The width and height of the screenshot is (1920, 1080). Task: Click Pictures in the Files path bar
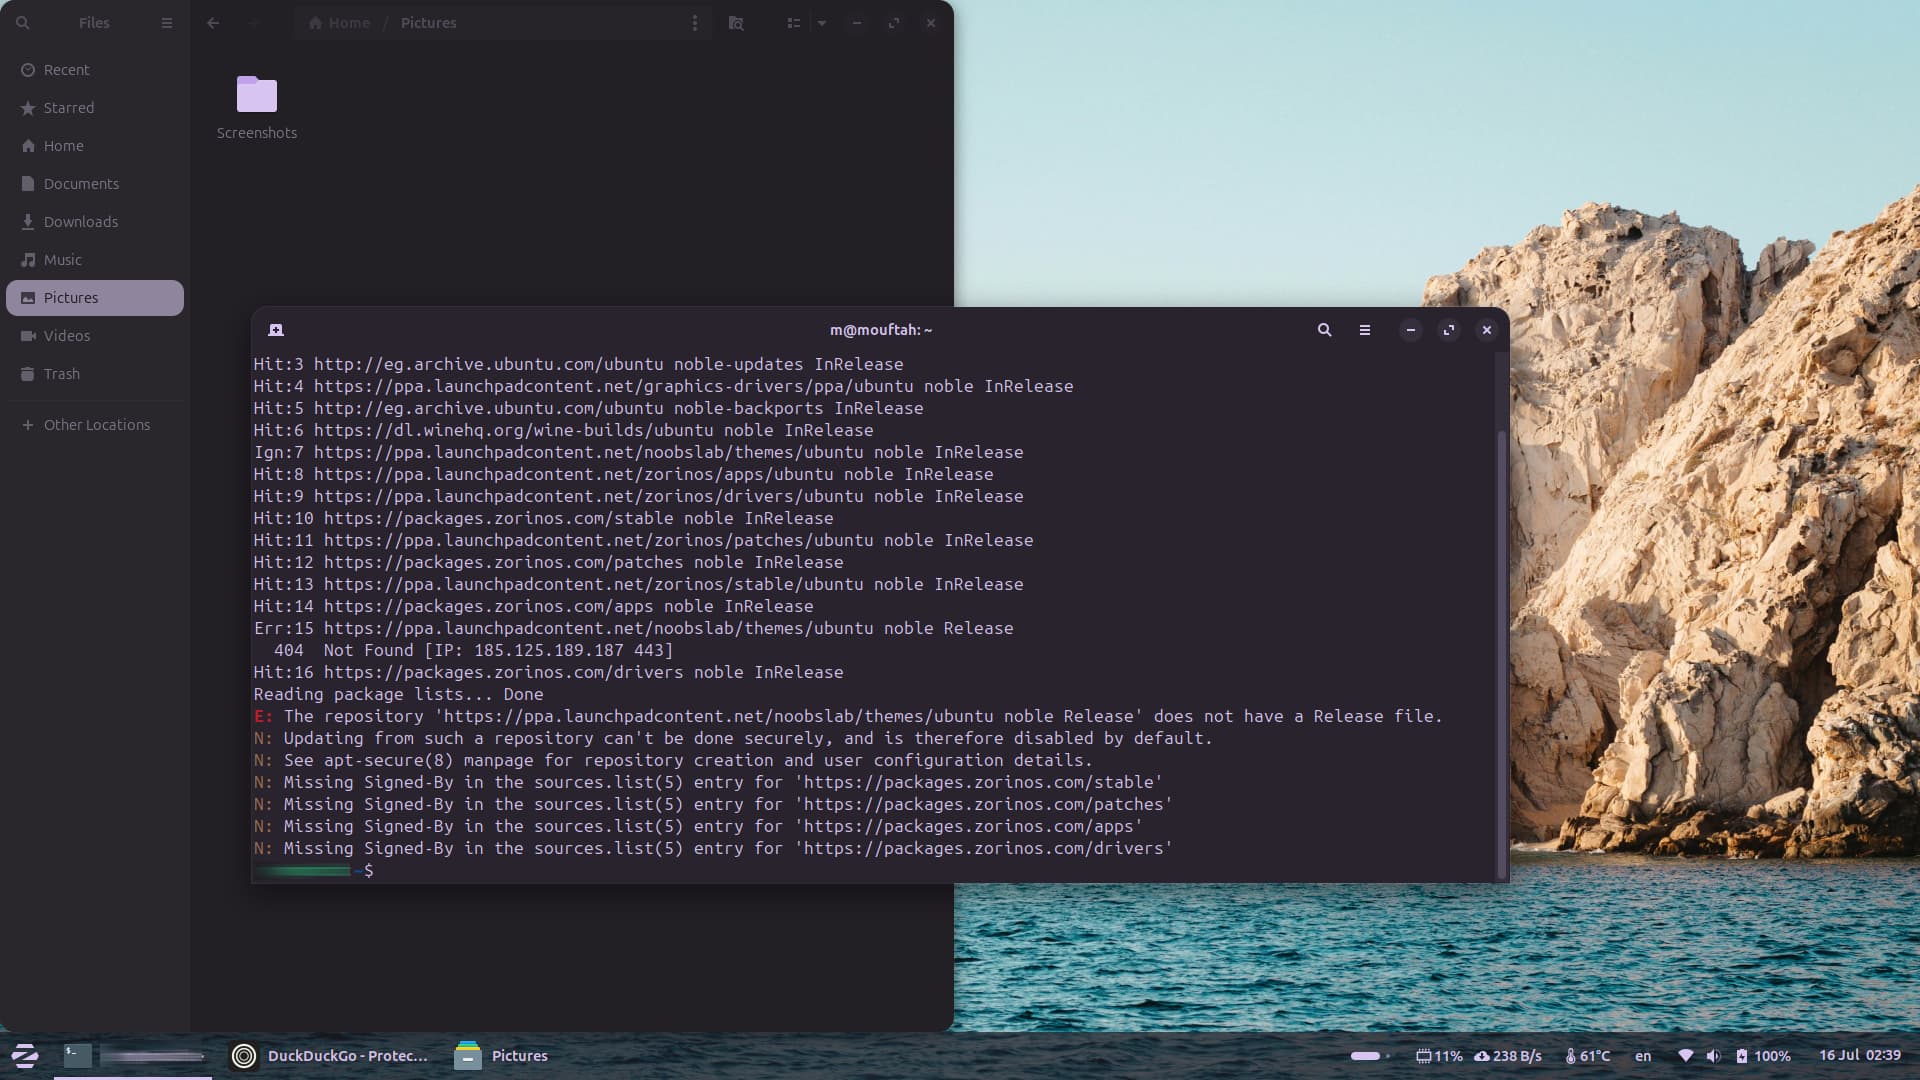[428, 23]
